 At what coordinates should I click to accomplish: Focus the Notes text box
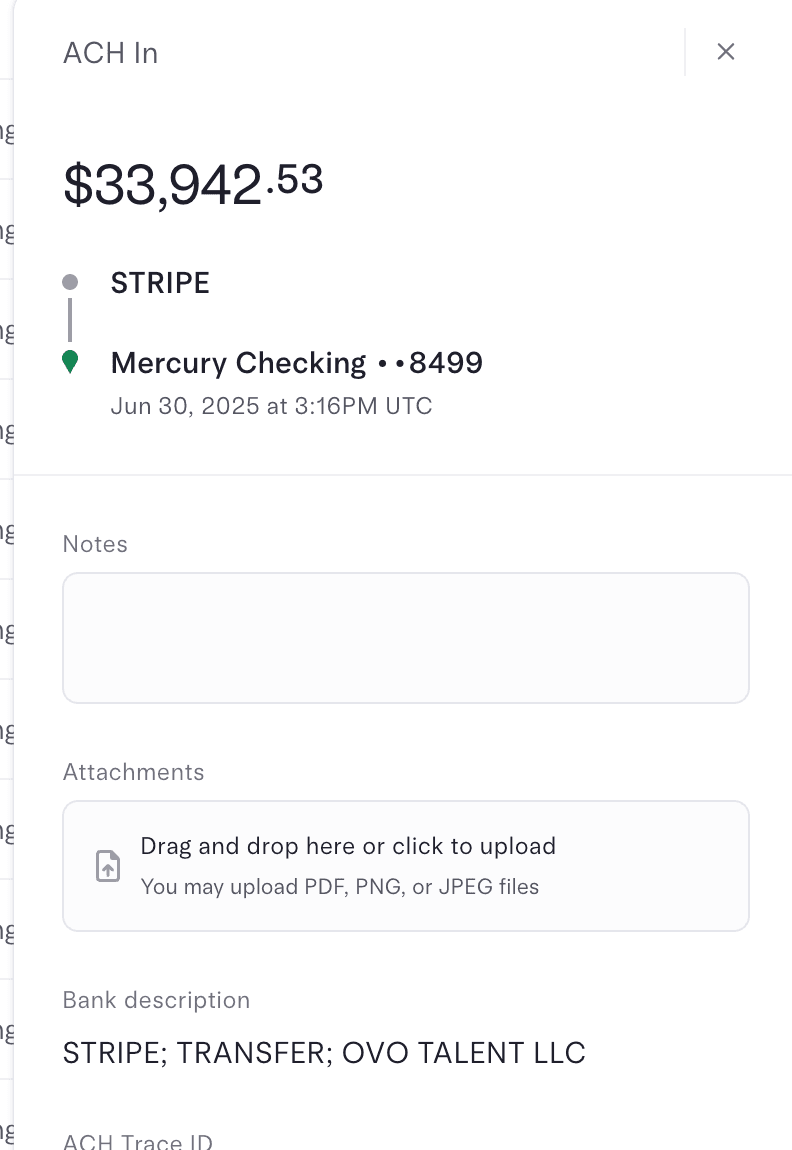[405, 638]
